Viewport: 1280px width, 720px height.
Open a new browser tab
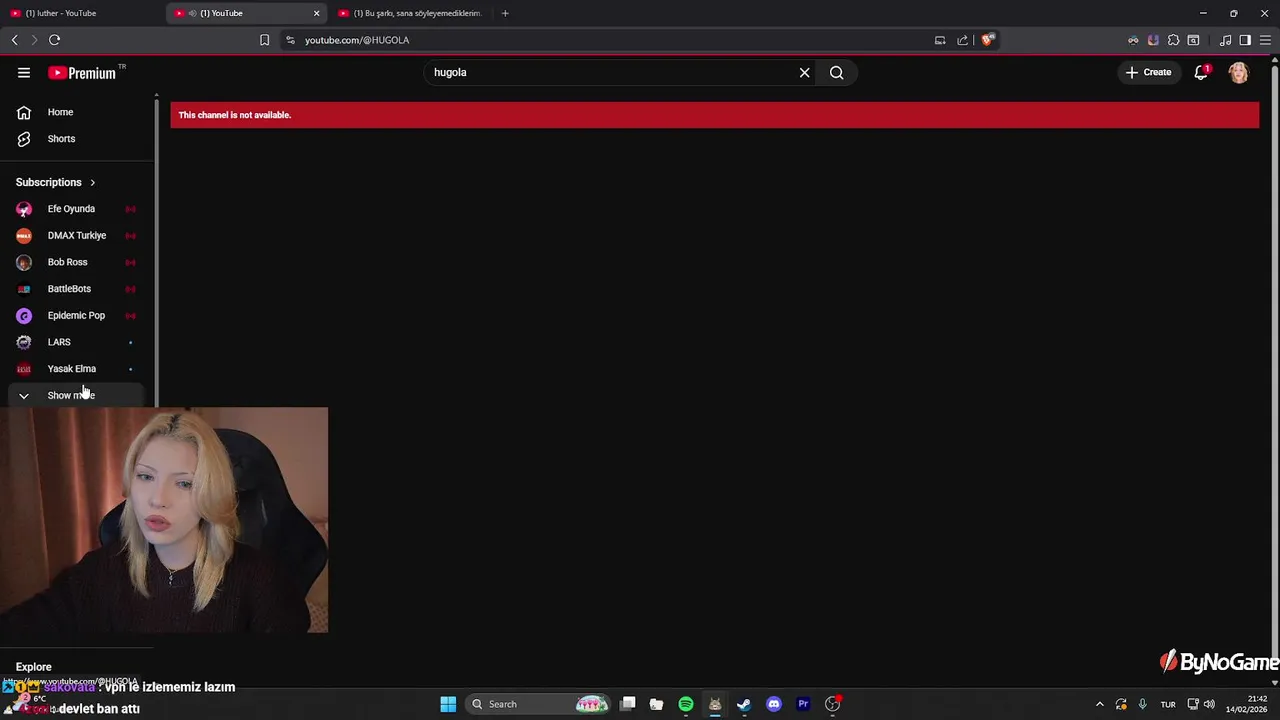505,13
